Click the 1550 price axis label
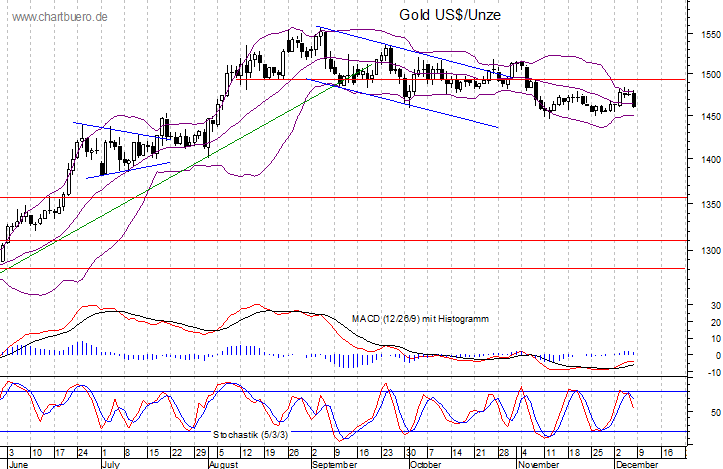The image size is (723, 469). pos(711,34)
